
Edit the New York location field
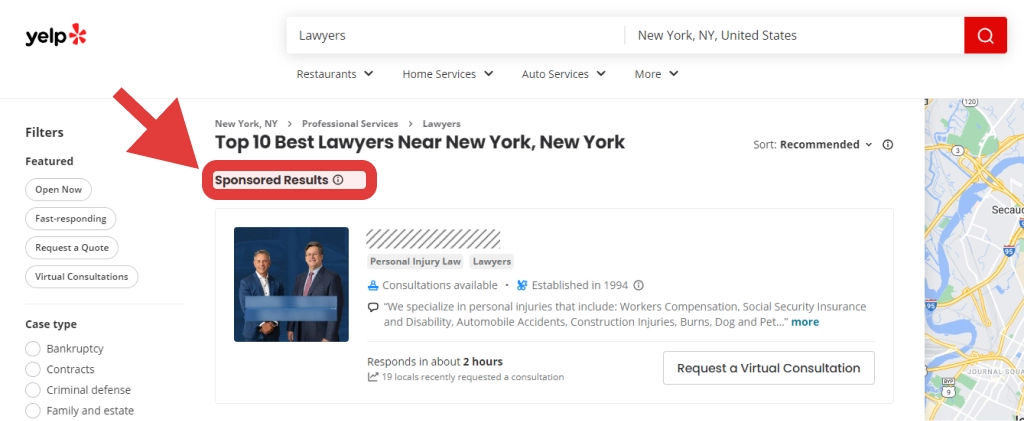(794, 35)
